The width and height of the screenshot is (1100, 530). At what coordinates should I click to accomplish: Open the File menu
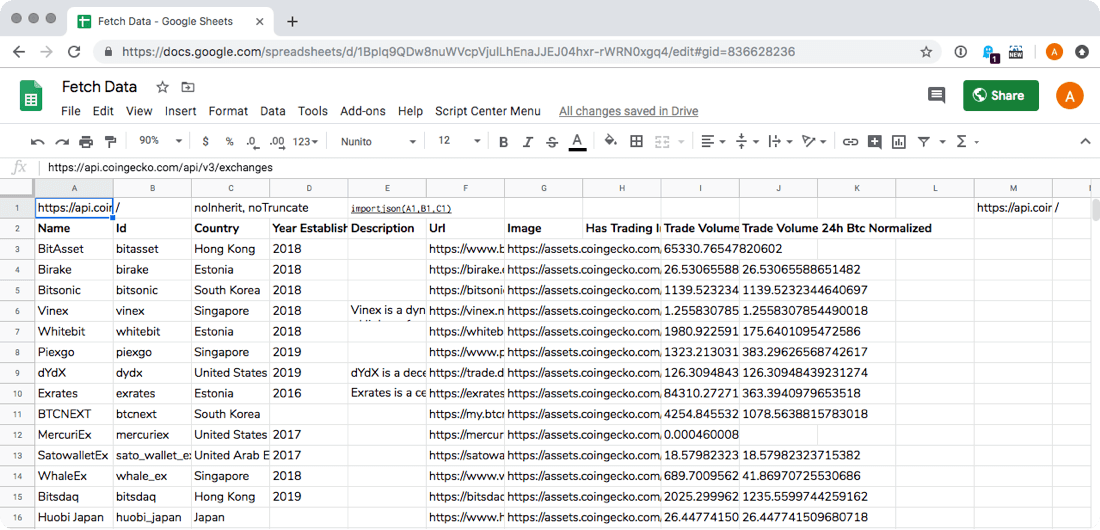pos(71,111)
